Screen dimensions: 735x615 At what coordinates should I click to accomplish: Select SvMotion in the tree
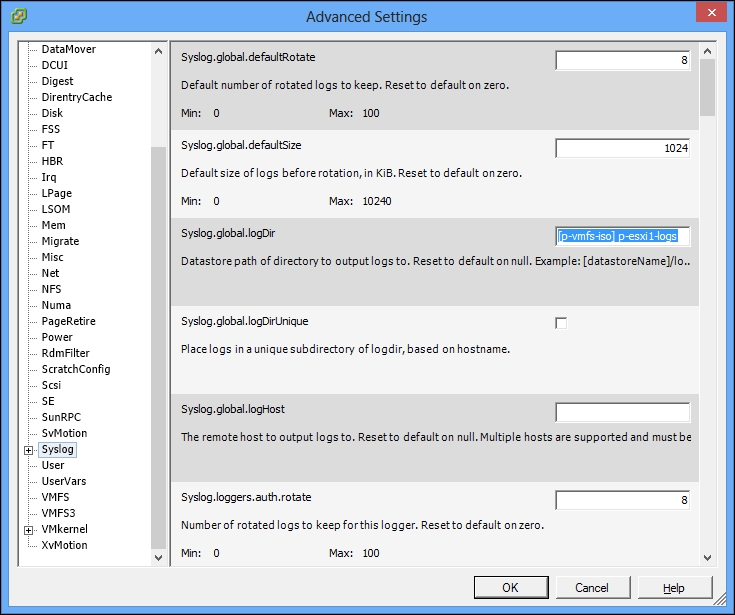[64, 433]
